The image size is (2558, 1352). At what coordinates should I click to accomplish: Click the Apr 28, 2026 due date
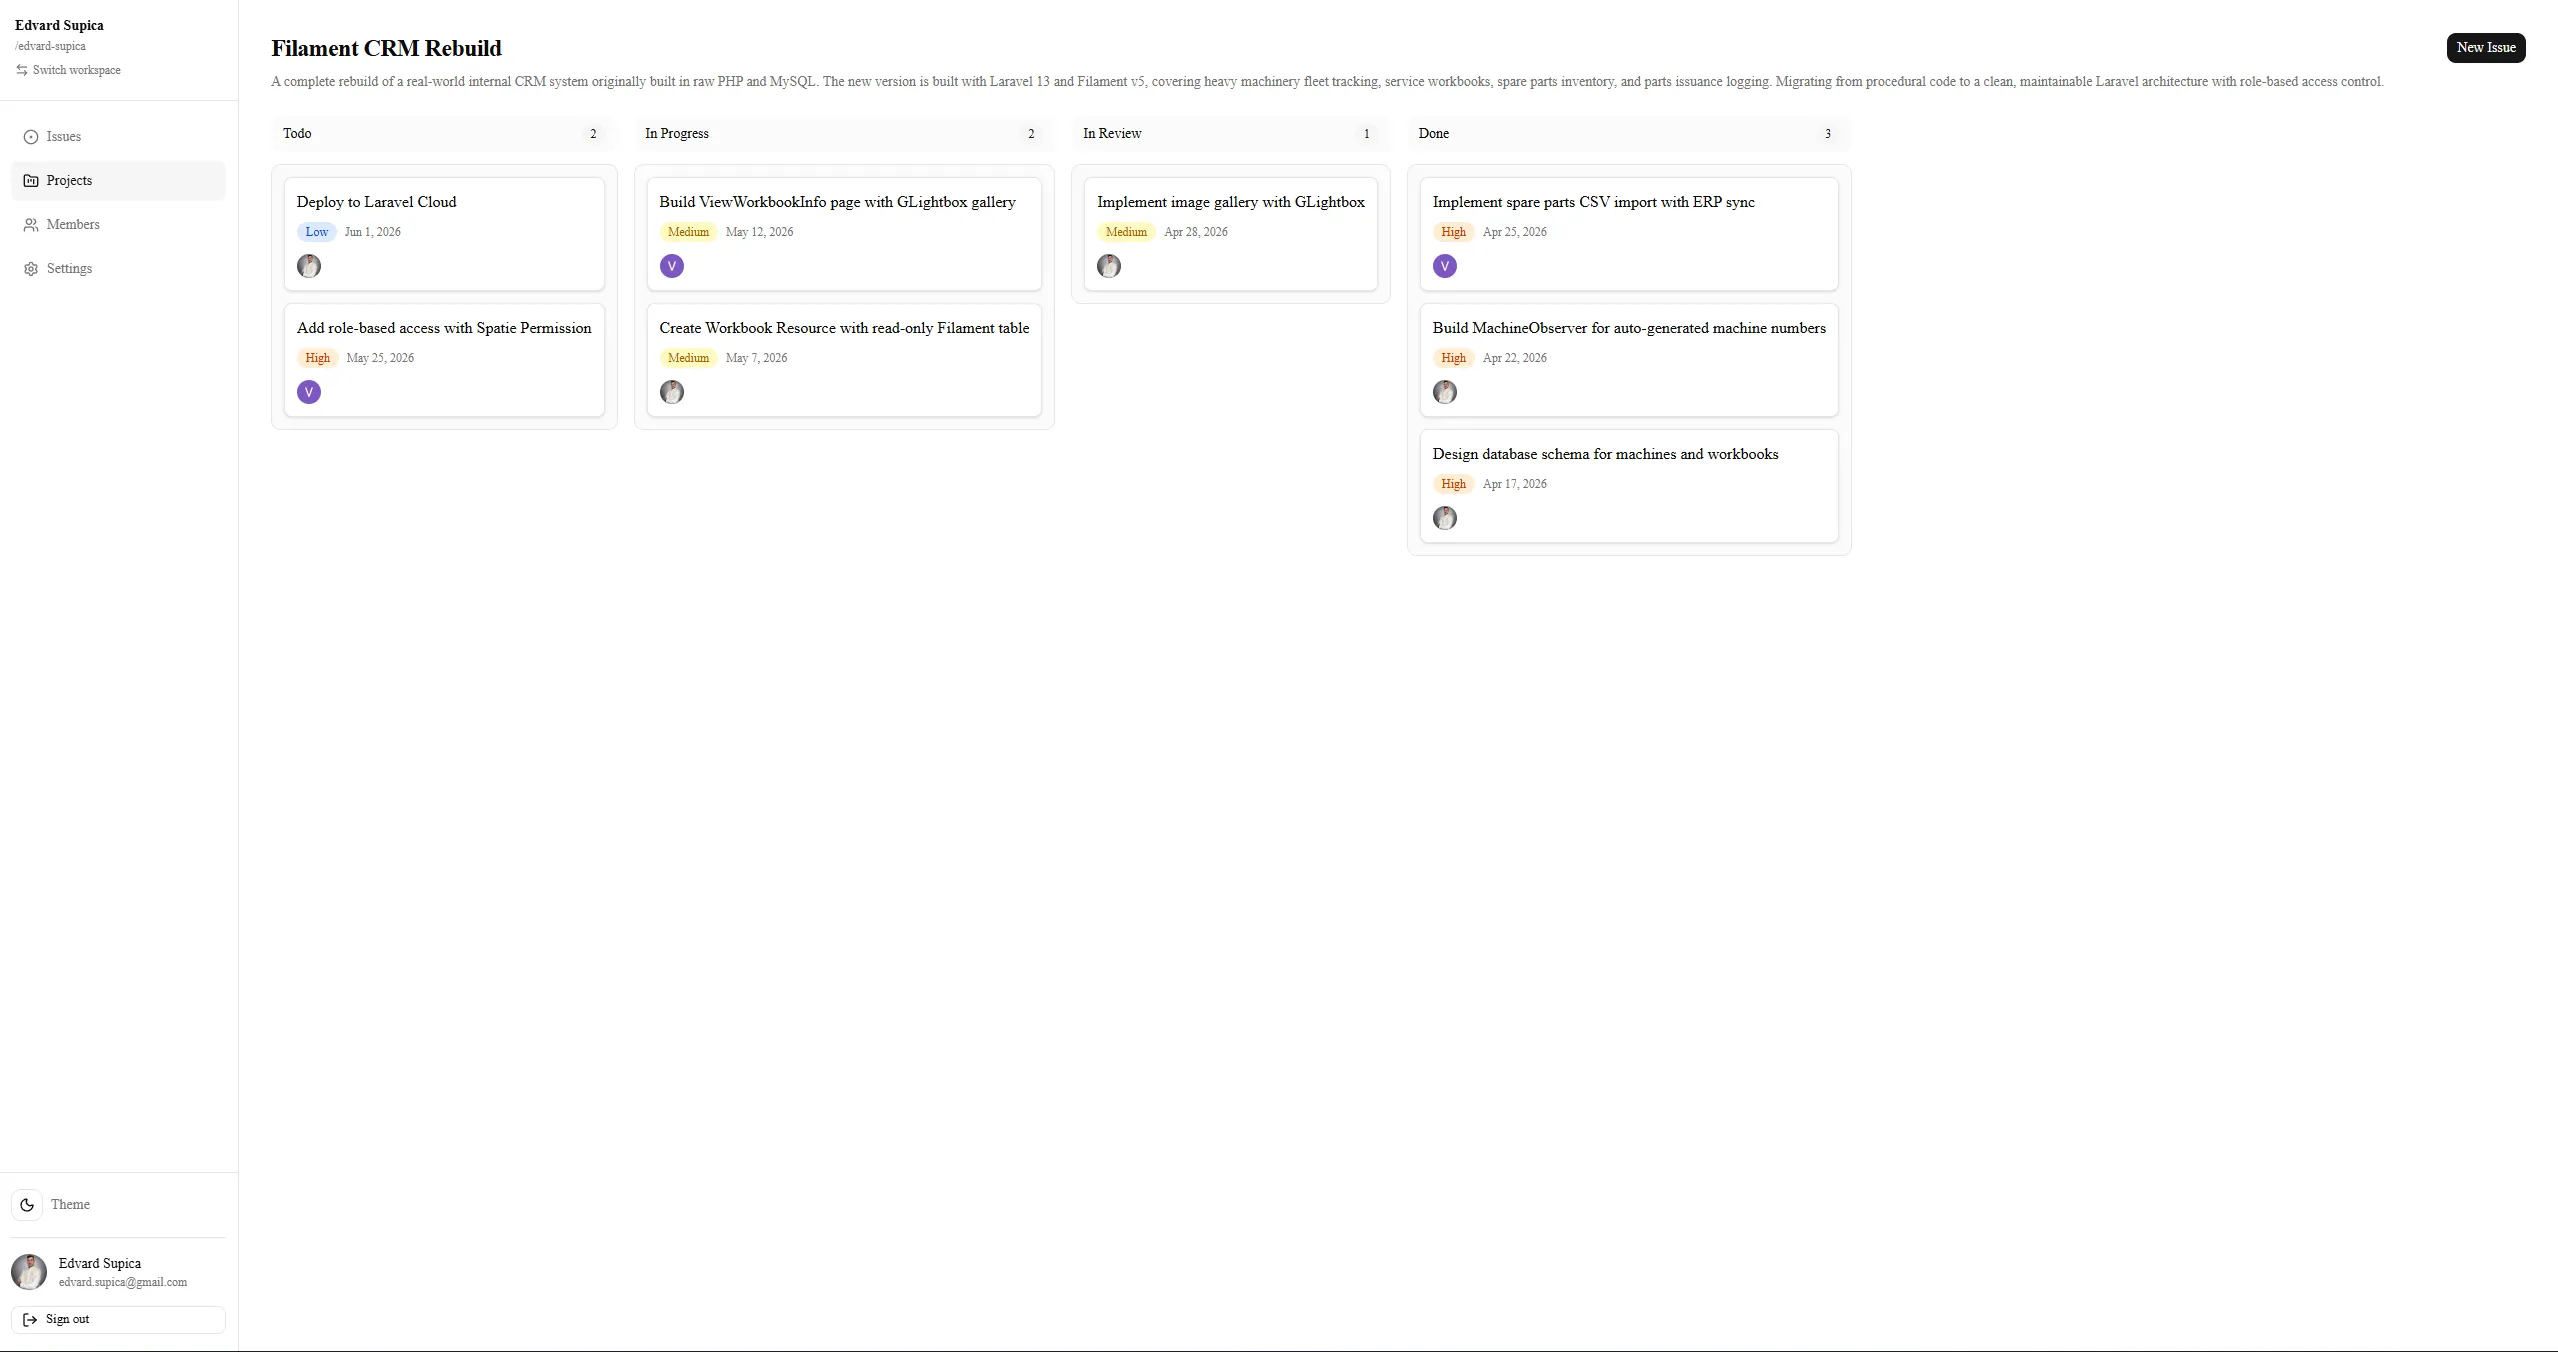(x=1196, y=232)
